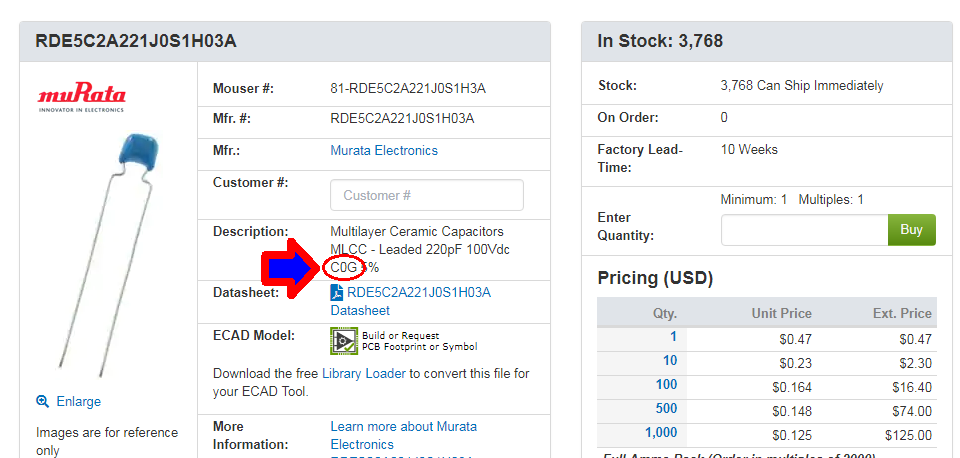Select quantity 500 price break

666,408
